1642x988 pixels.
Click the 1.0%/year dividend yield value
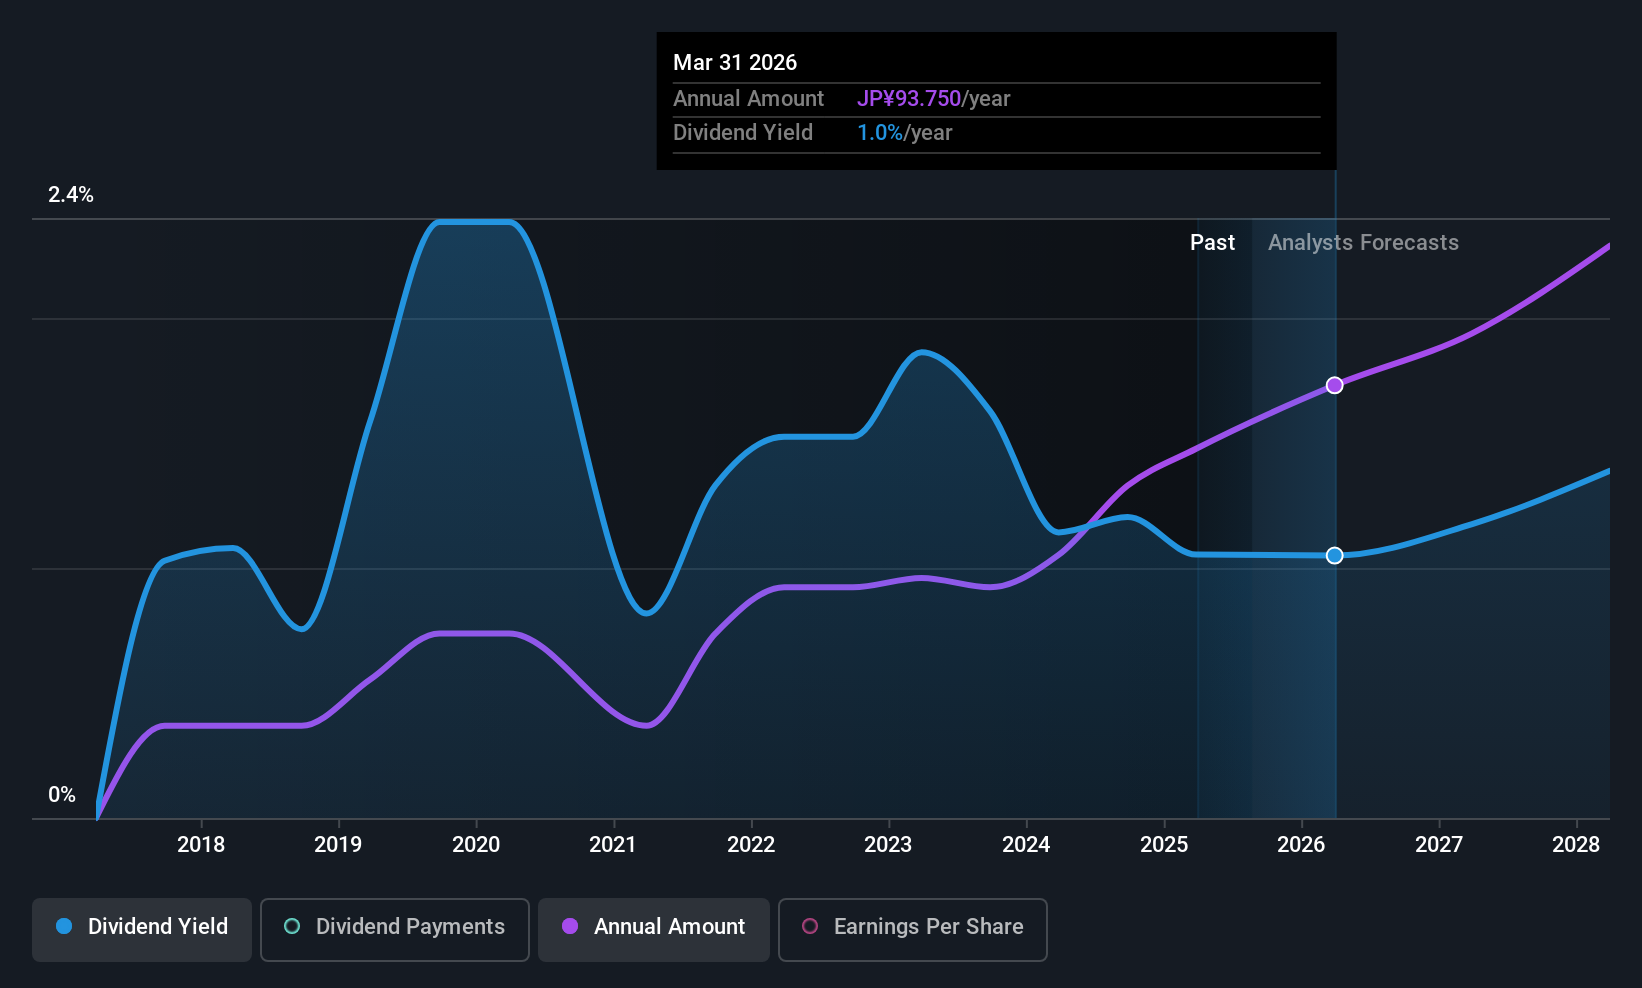[x=904, y=133]
